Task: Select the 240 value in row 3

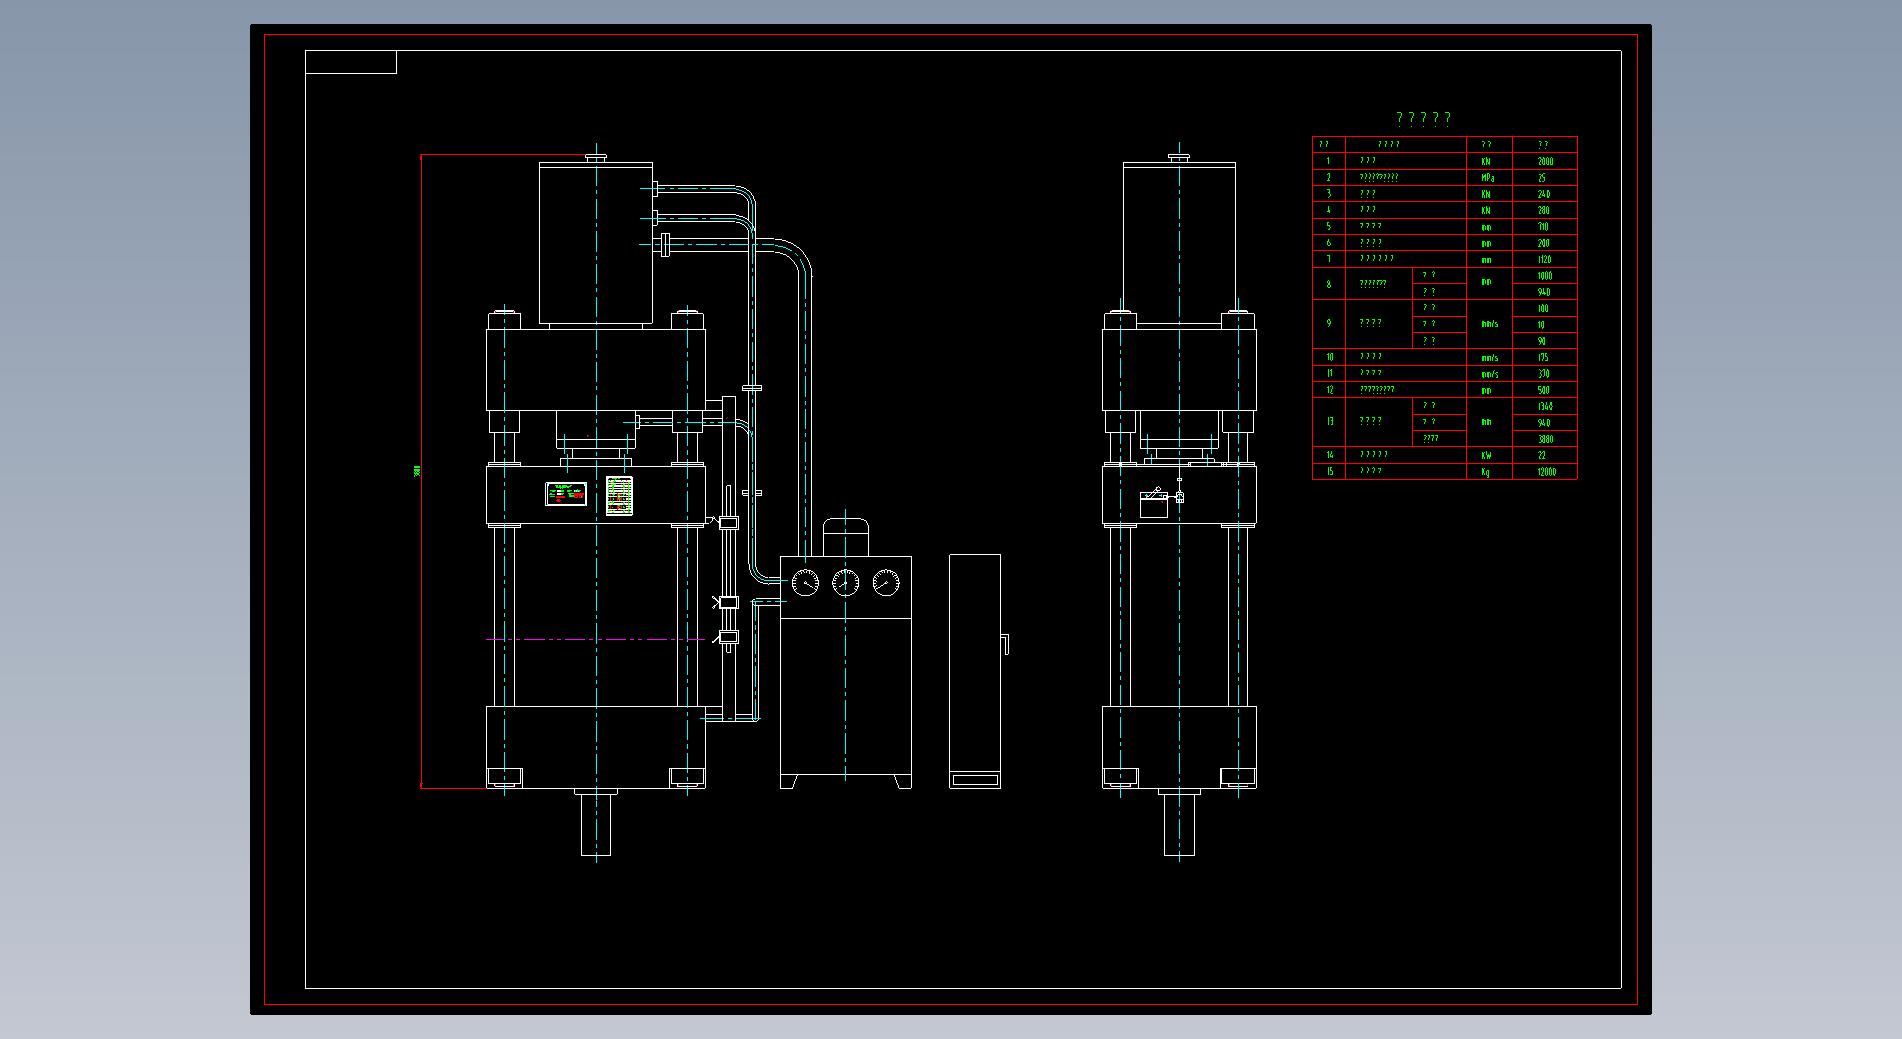Action: 1545,194
